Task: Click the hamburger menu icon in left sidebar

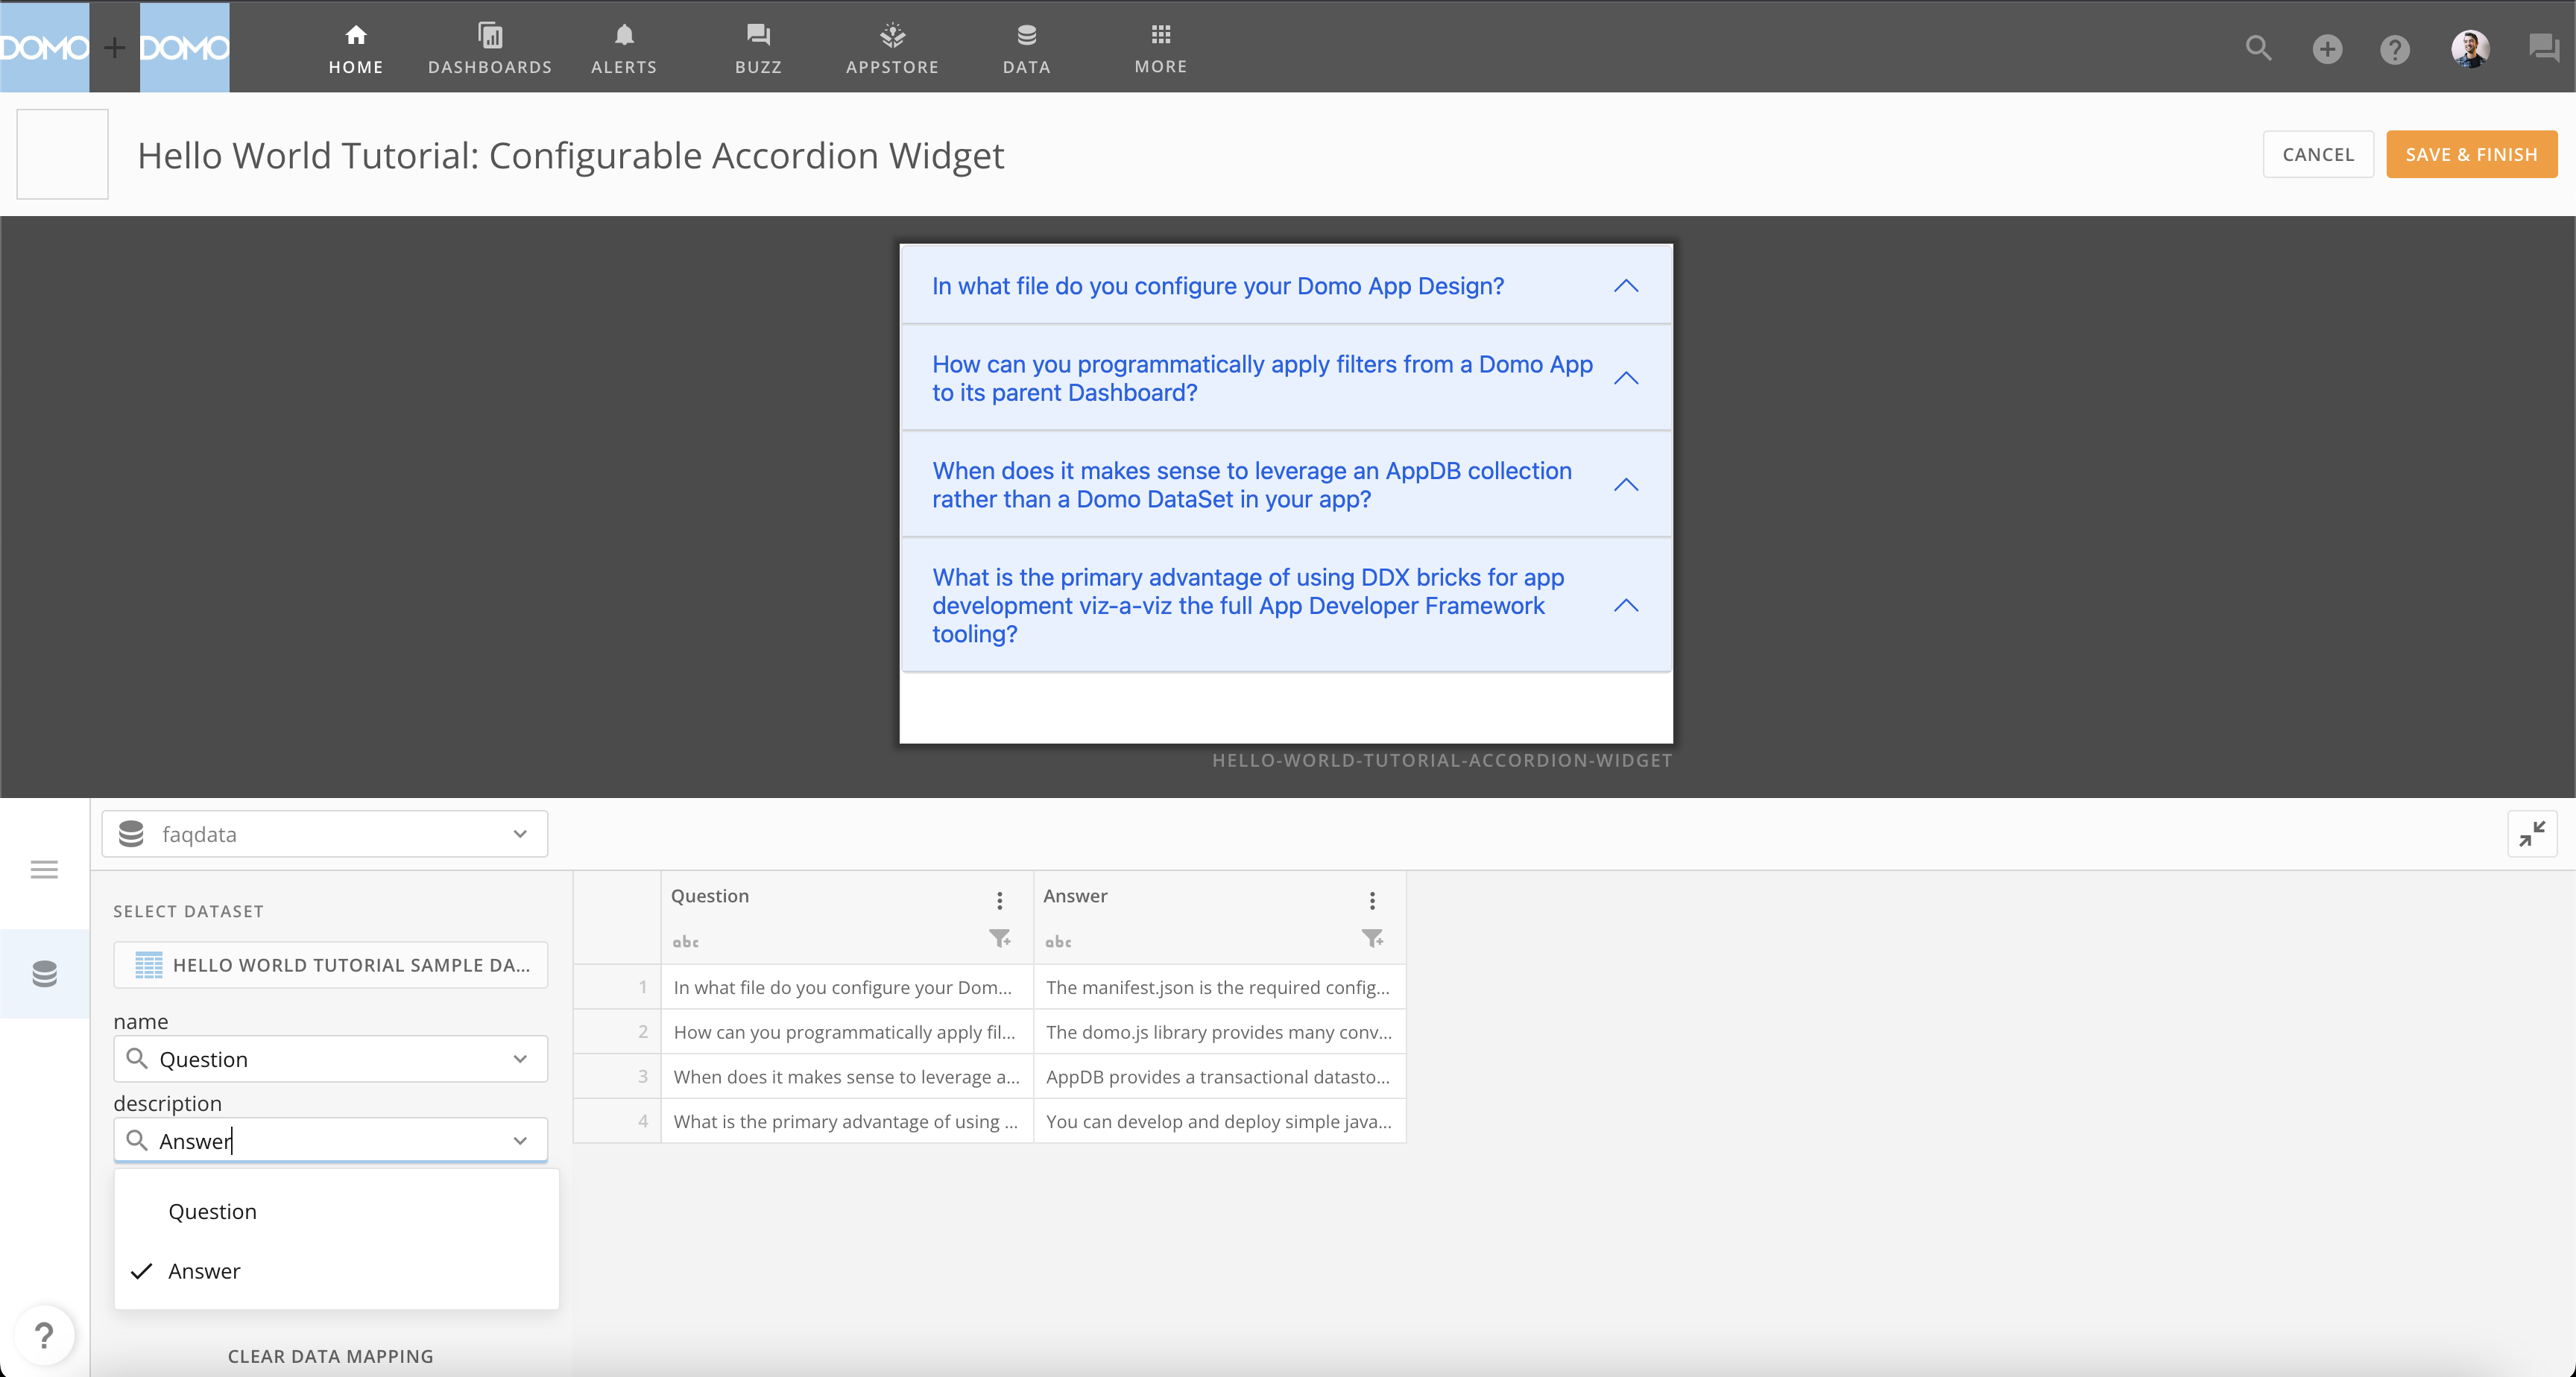Action: tap(44, 869)
